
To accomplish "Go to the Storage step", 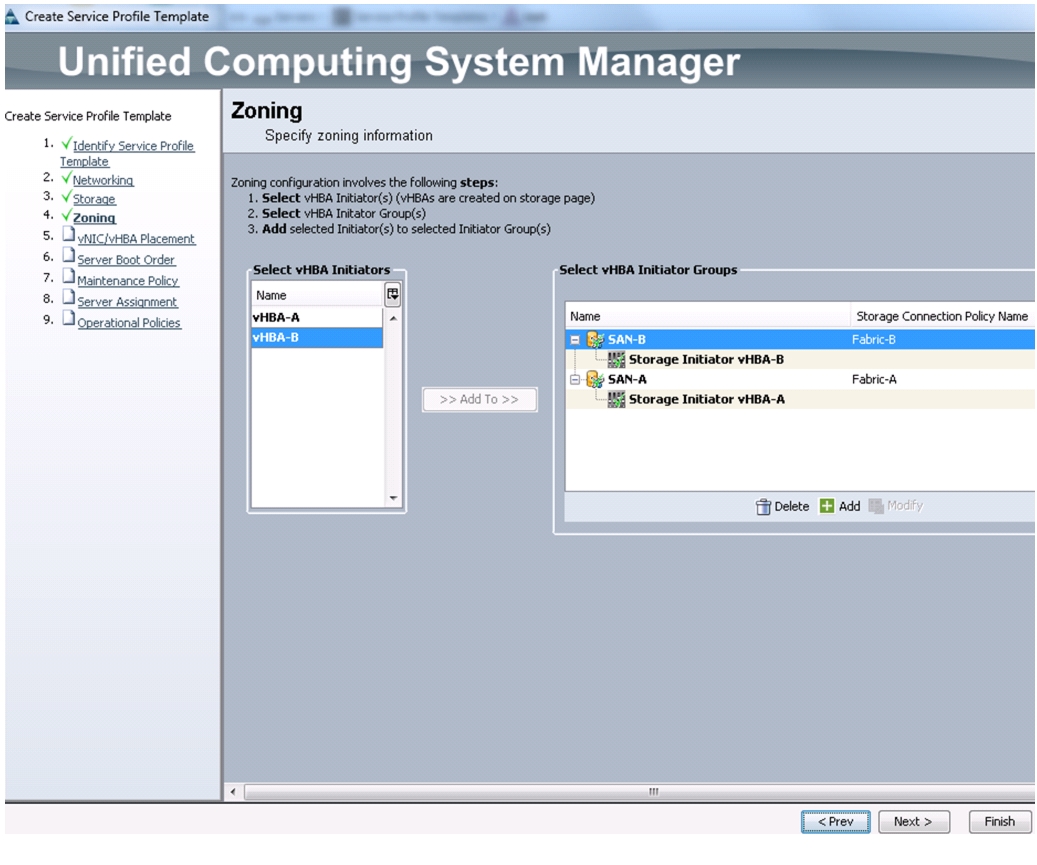I will click(94, 199).
